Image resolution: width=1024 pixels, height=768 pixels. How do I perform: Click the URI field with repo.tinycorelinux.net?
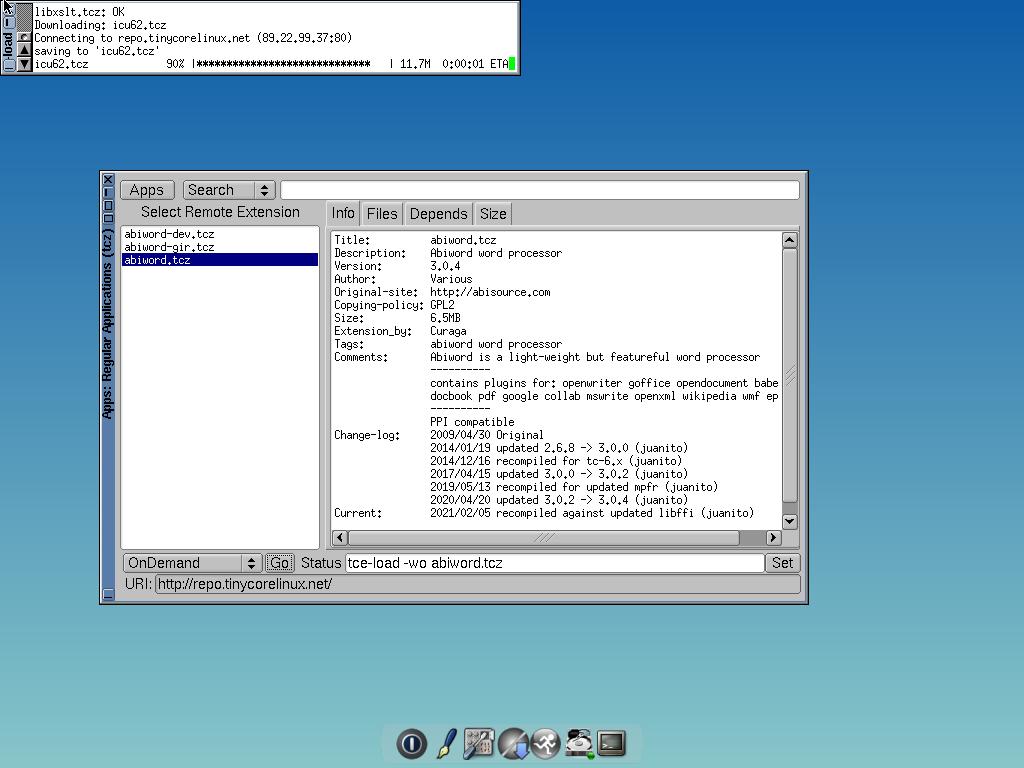click(x=477, y=584)
